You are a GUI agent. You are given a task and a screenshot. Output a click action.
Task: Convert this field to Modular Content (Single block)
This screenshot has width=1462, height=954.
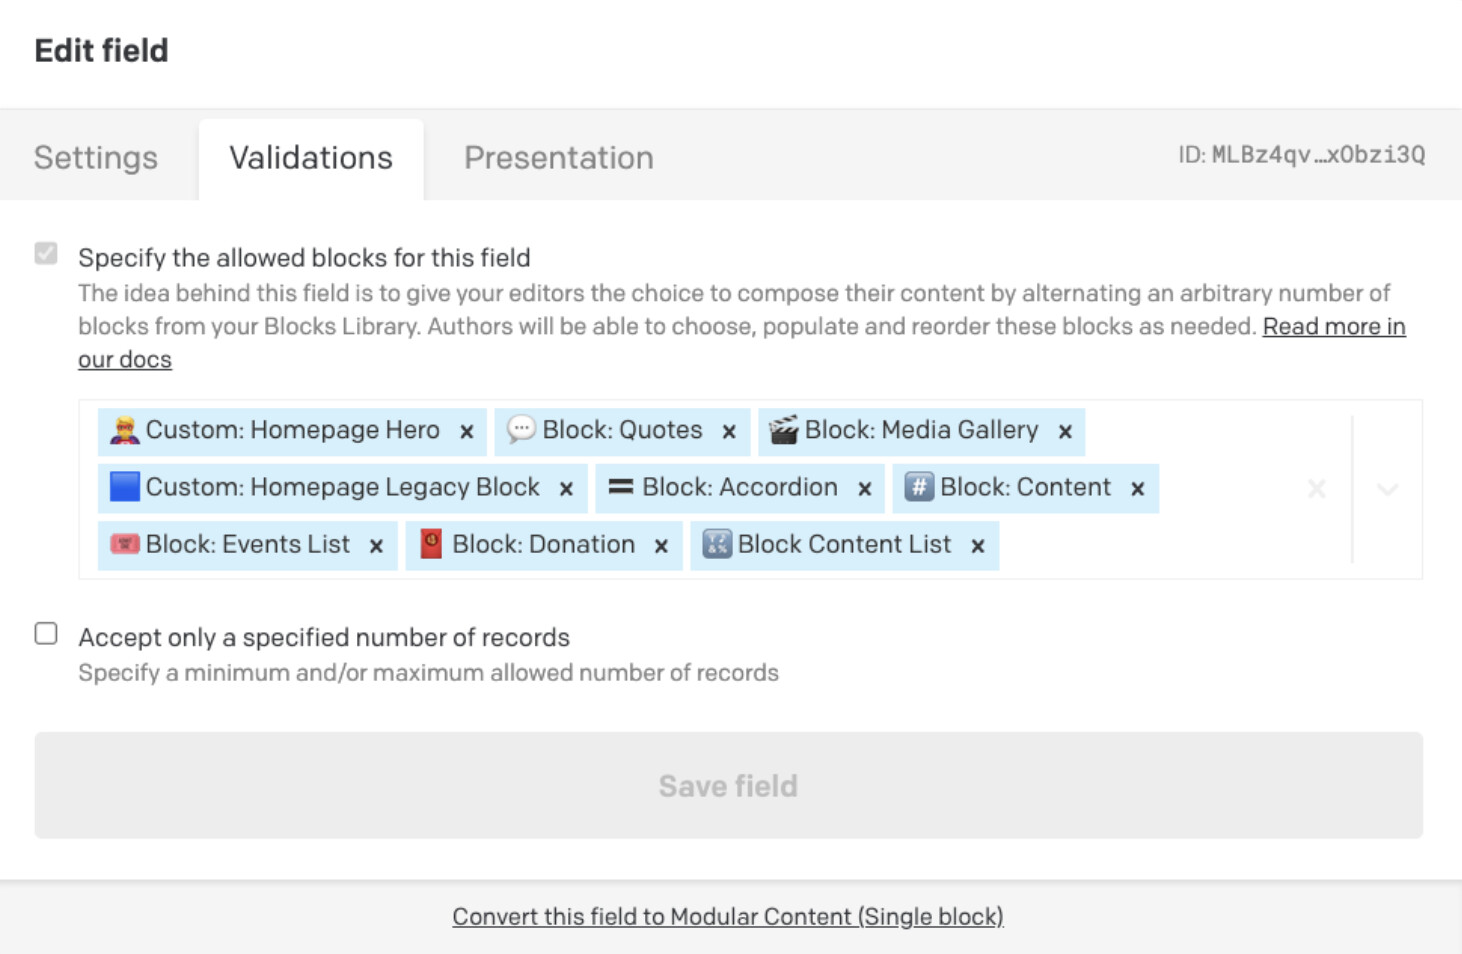click(x=728, y=917)
